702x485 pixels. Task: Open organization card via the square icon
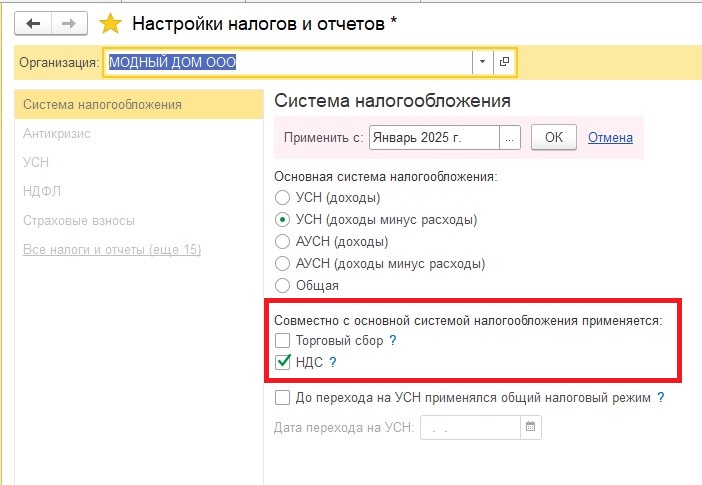[505, 62]
